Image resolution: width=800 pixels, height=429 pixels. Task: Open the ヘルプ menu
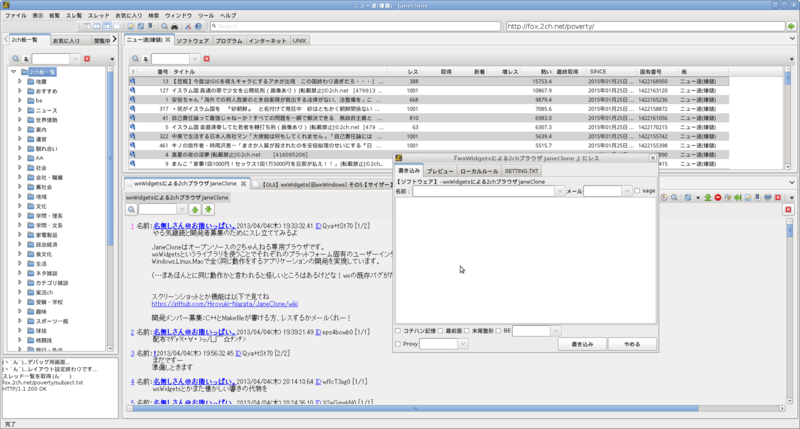coord(228,16)
